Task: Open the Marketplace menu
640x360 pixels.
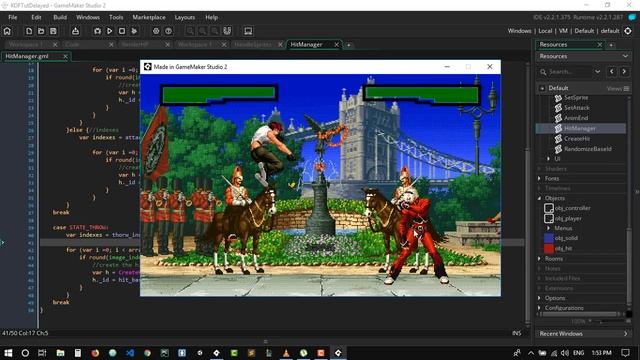Action: click(149, 17)
